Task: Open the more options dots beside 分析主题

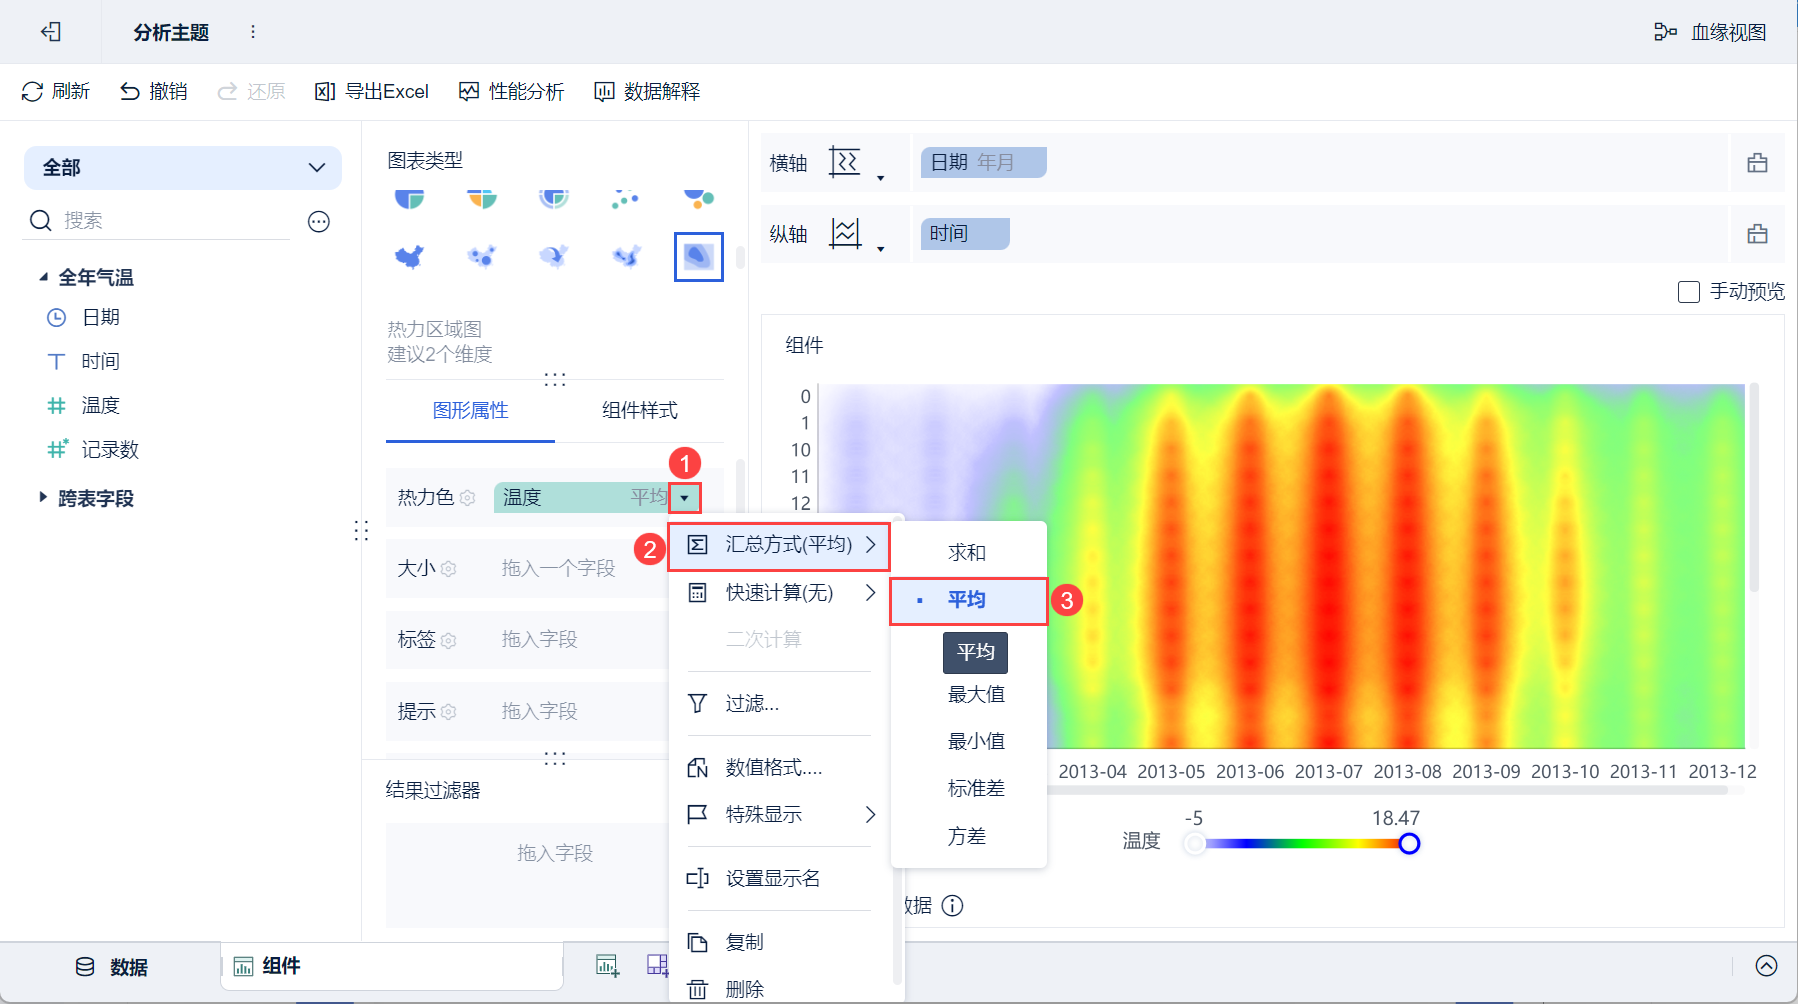Action: (253, 32)
